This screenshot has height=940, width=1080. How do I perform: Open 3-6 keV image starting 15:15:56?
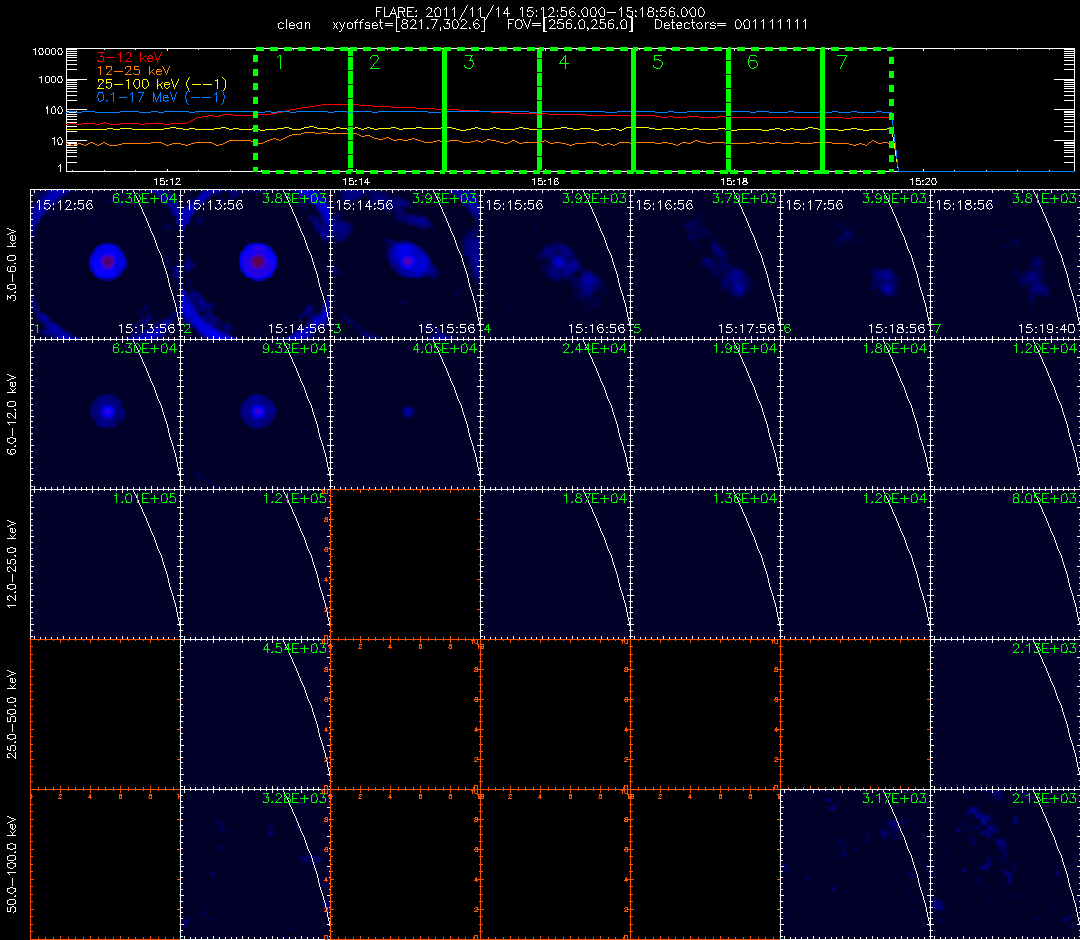555,264
